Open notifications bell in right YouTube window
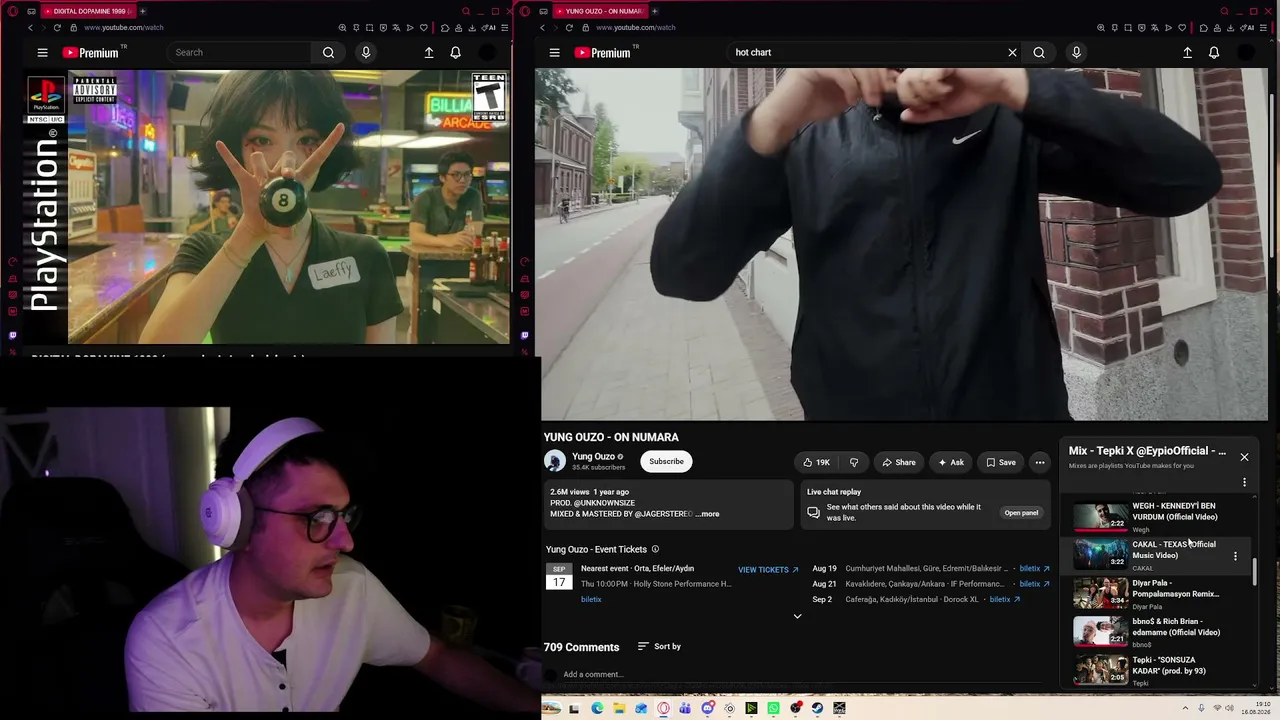1280x720 pixels. coord(1214,52)
